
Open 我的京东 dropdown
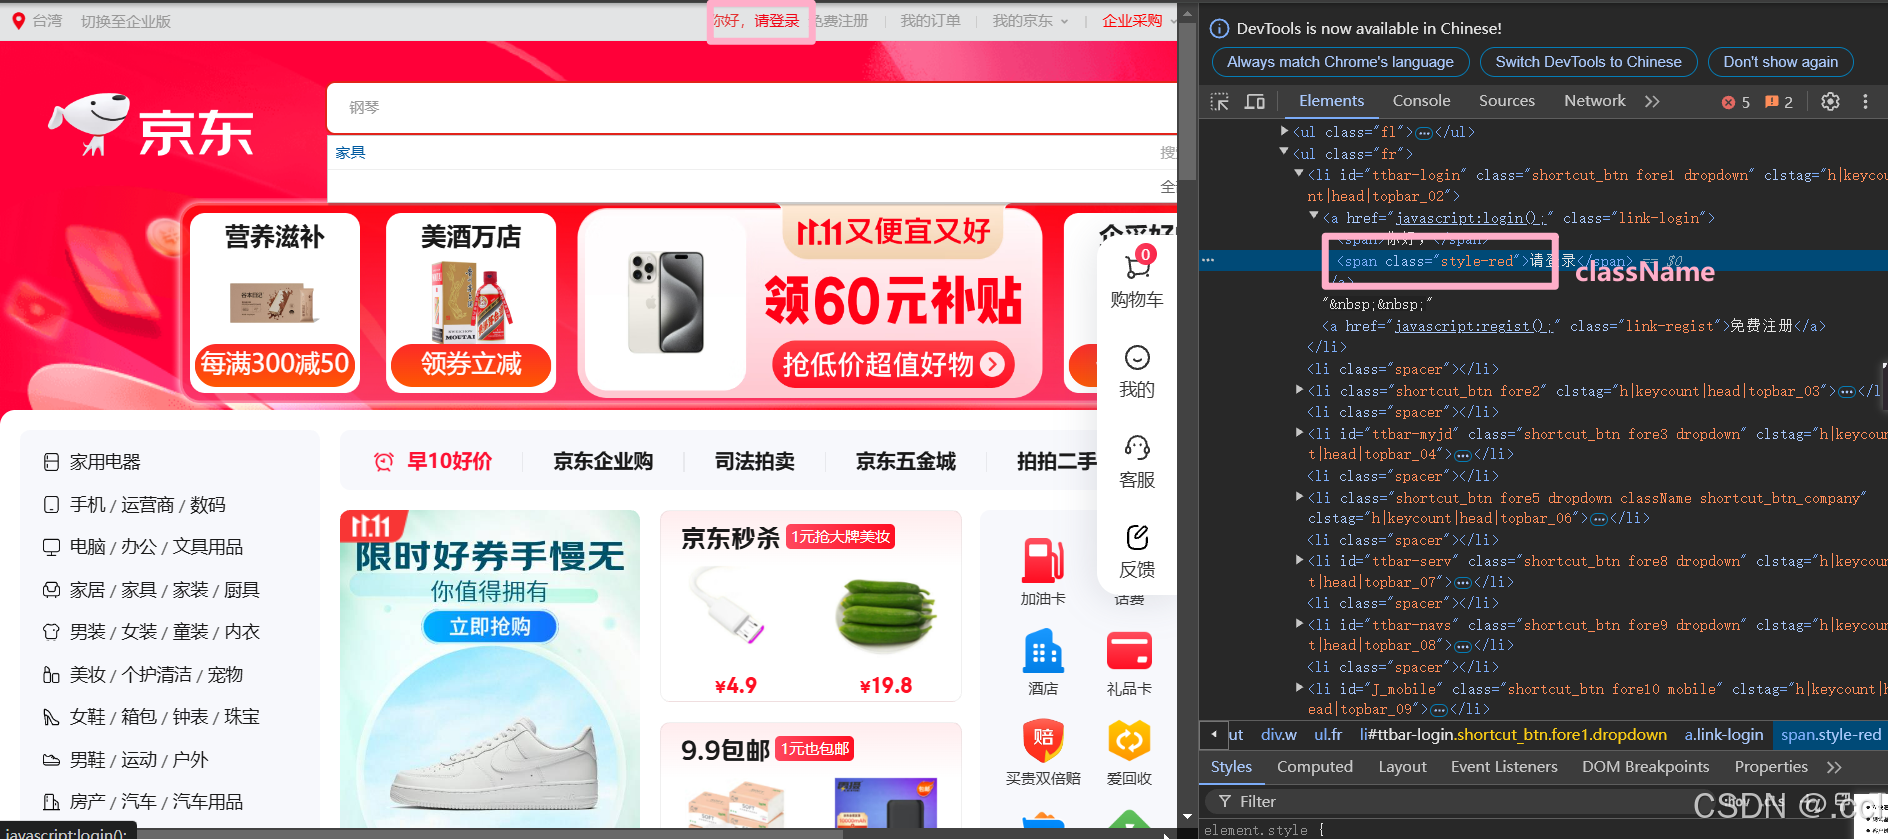coord(1030,21)
